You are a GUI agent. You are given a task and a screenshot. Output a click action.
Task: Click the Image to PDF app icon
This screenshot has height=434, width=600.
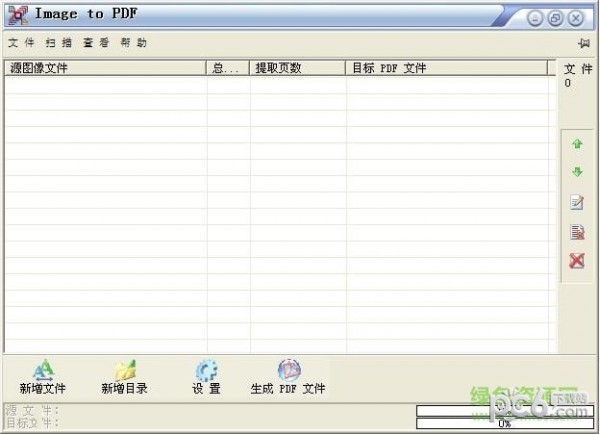click(x=18, y=15)
